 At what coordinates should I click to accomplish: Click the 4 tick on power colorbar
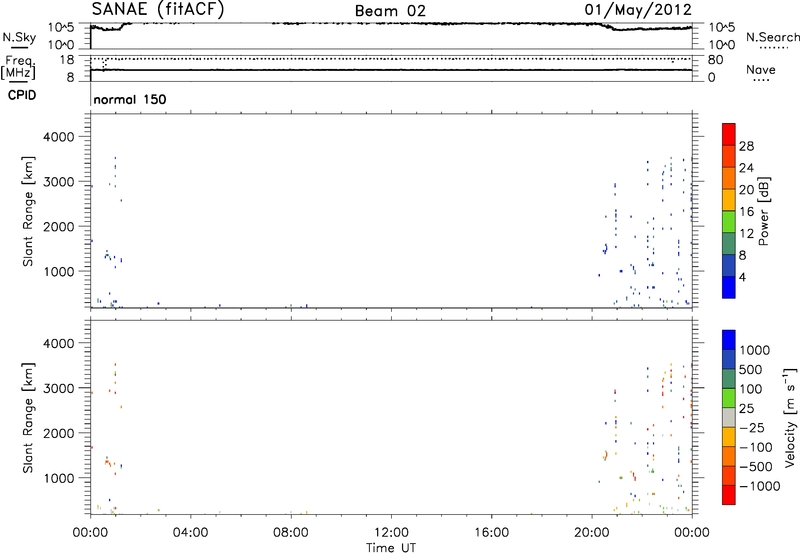click(x=742, y=278)
